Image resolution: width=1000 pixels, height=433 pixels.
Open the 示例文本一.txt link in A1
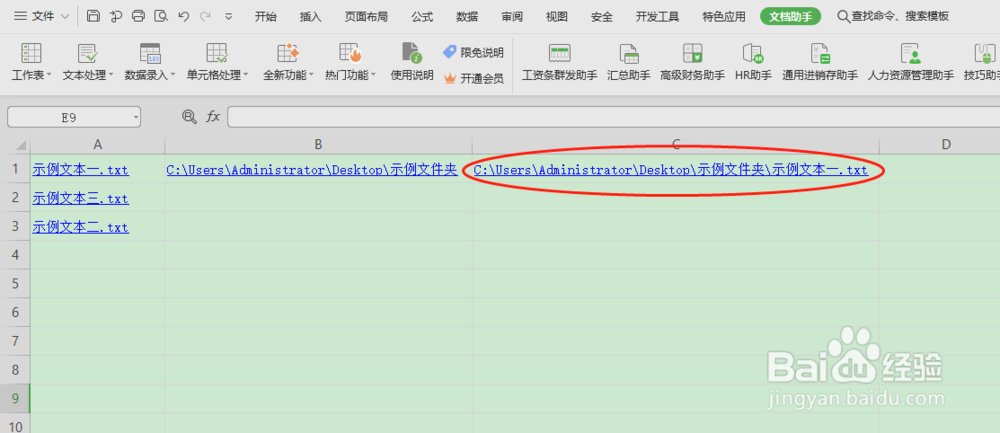pyautogui.click(x=80, y=170)
